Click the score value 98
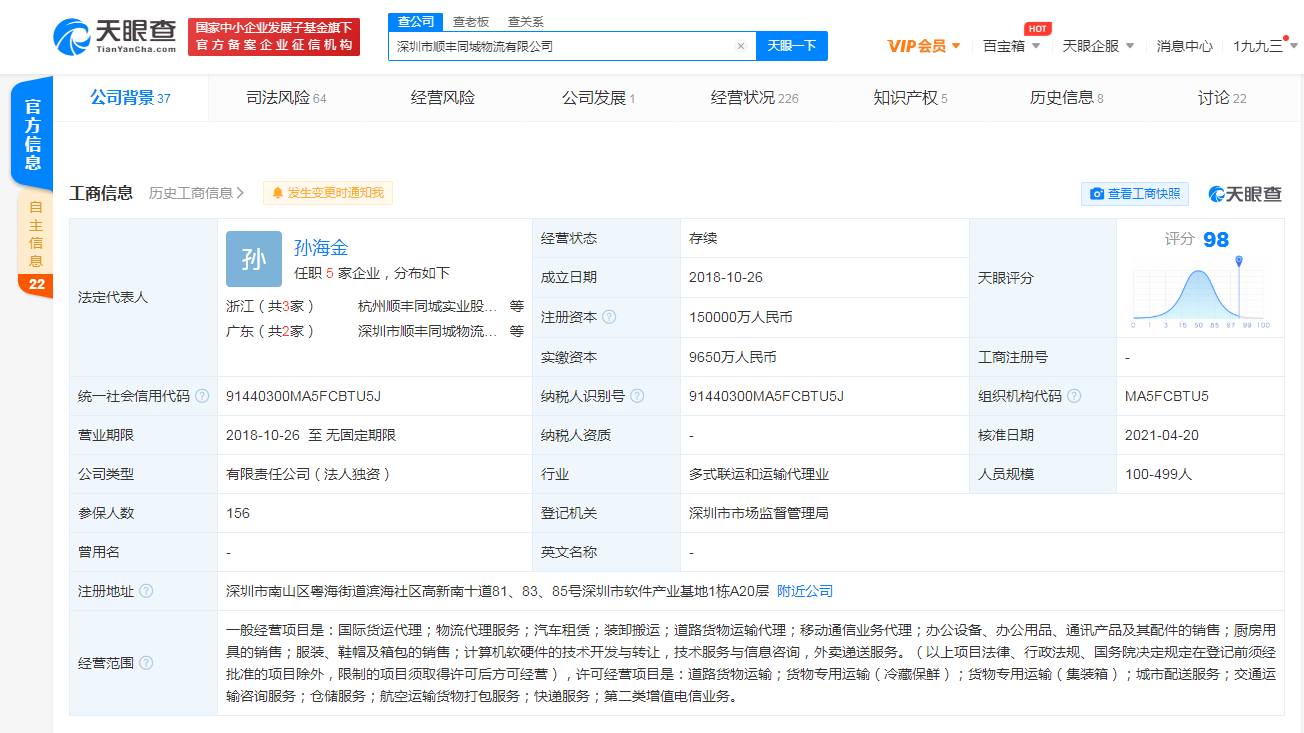The height and width of the screenshot is (733, 1304). pos(1216,239)
